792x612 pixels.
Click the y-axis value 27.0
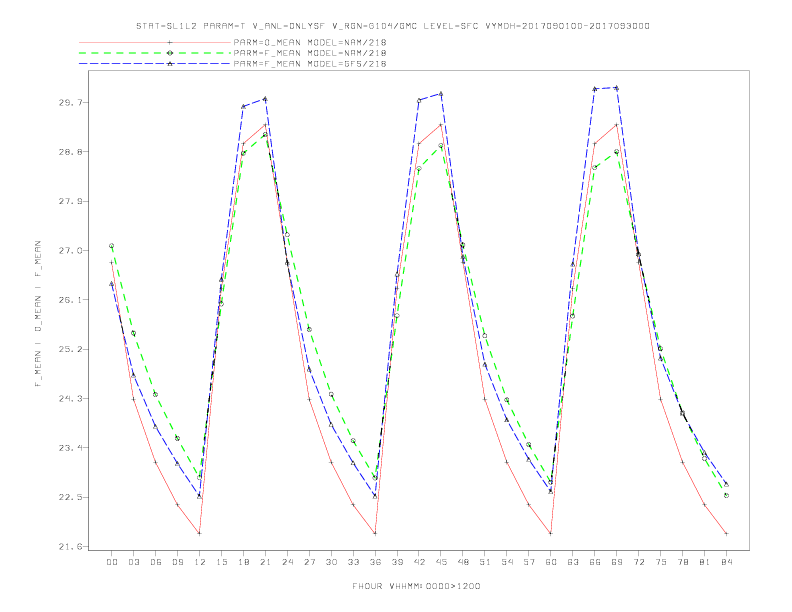[71, 250]
